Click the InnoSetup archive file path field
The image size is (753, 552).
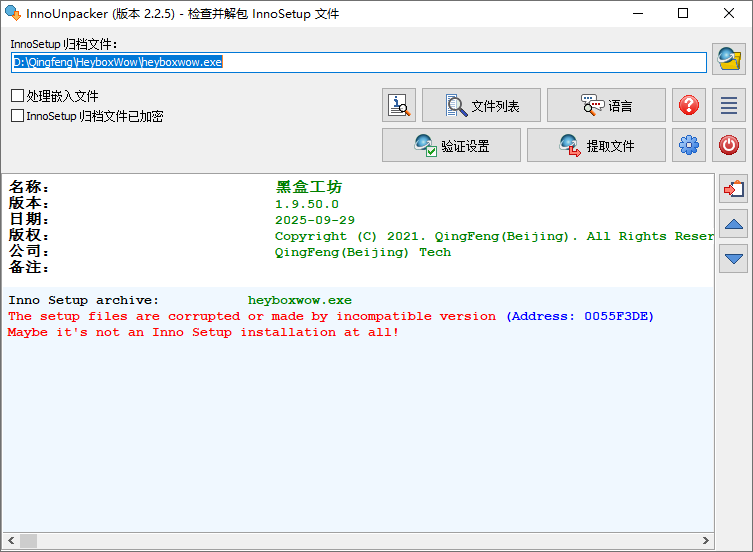coord(359,62)
